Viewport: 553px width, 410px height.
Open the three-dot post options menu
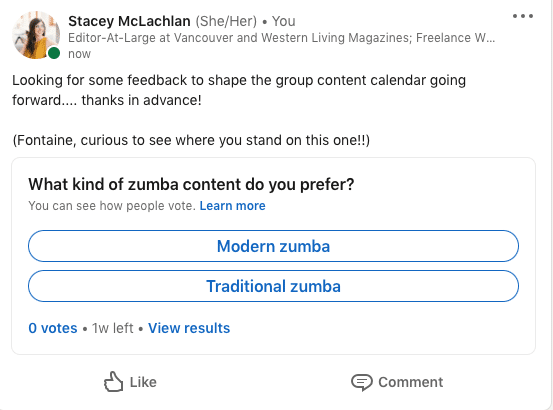(x=523, y=16)
